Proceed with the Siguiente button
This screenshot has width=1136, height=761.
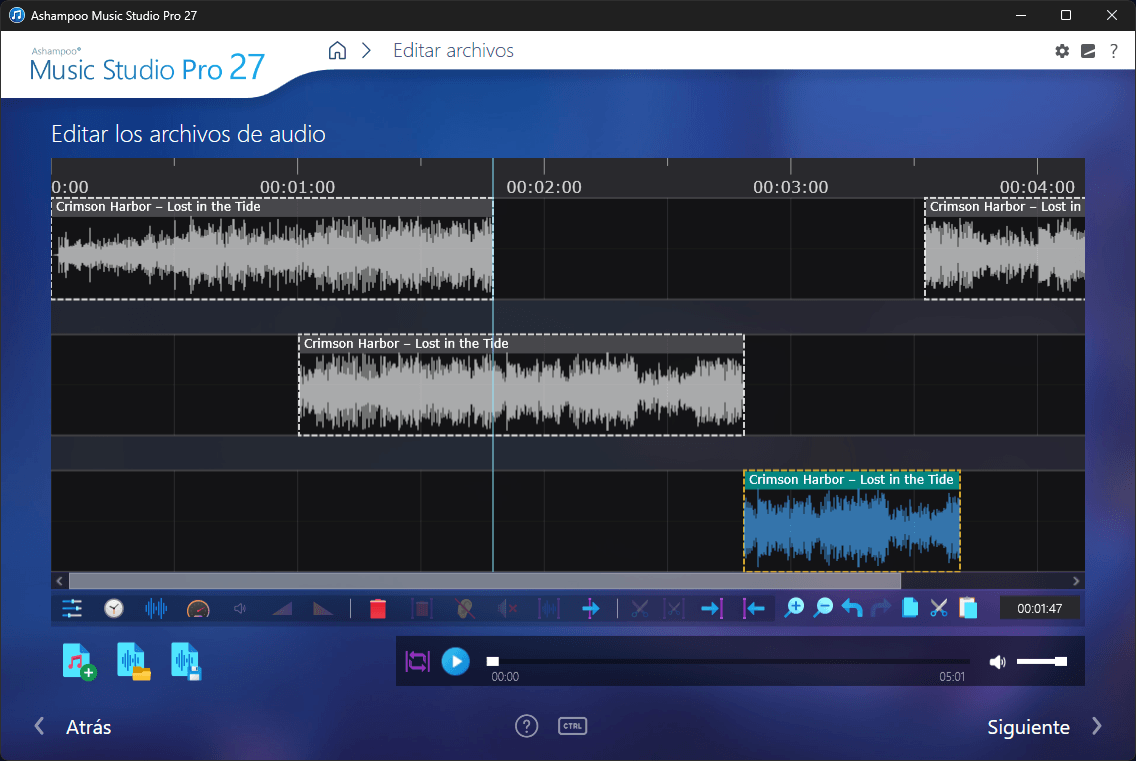pos(1044,727)
